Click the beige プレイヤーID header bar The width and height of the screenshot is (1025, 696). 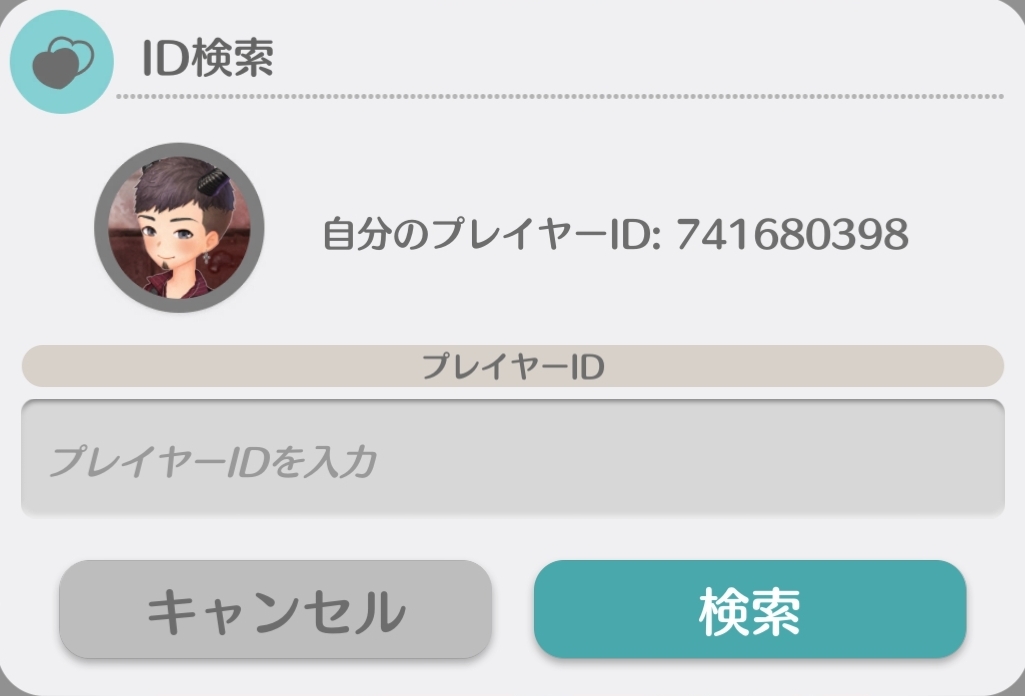512,366
